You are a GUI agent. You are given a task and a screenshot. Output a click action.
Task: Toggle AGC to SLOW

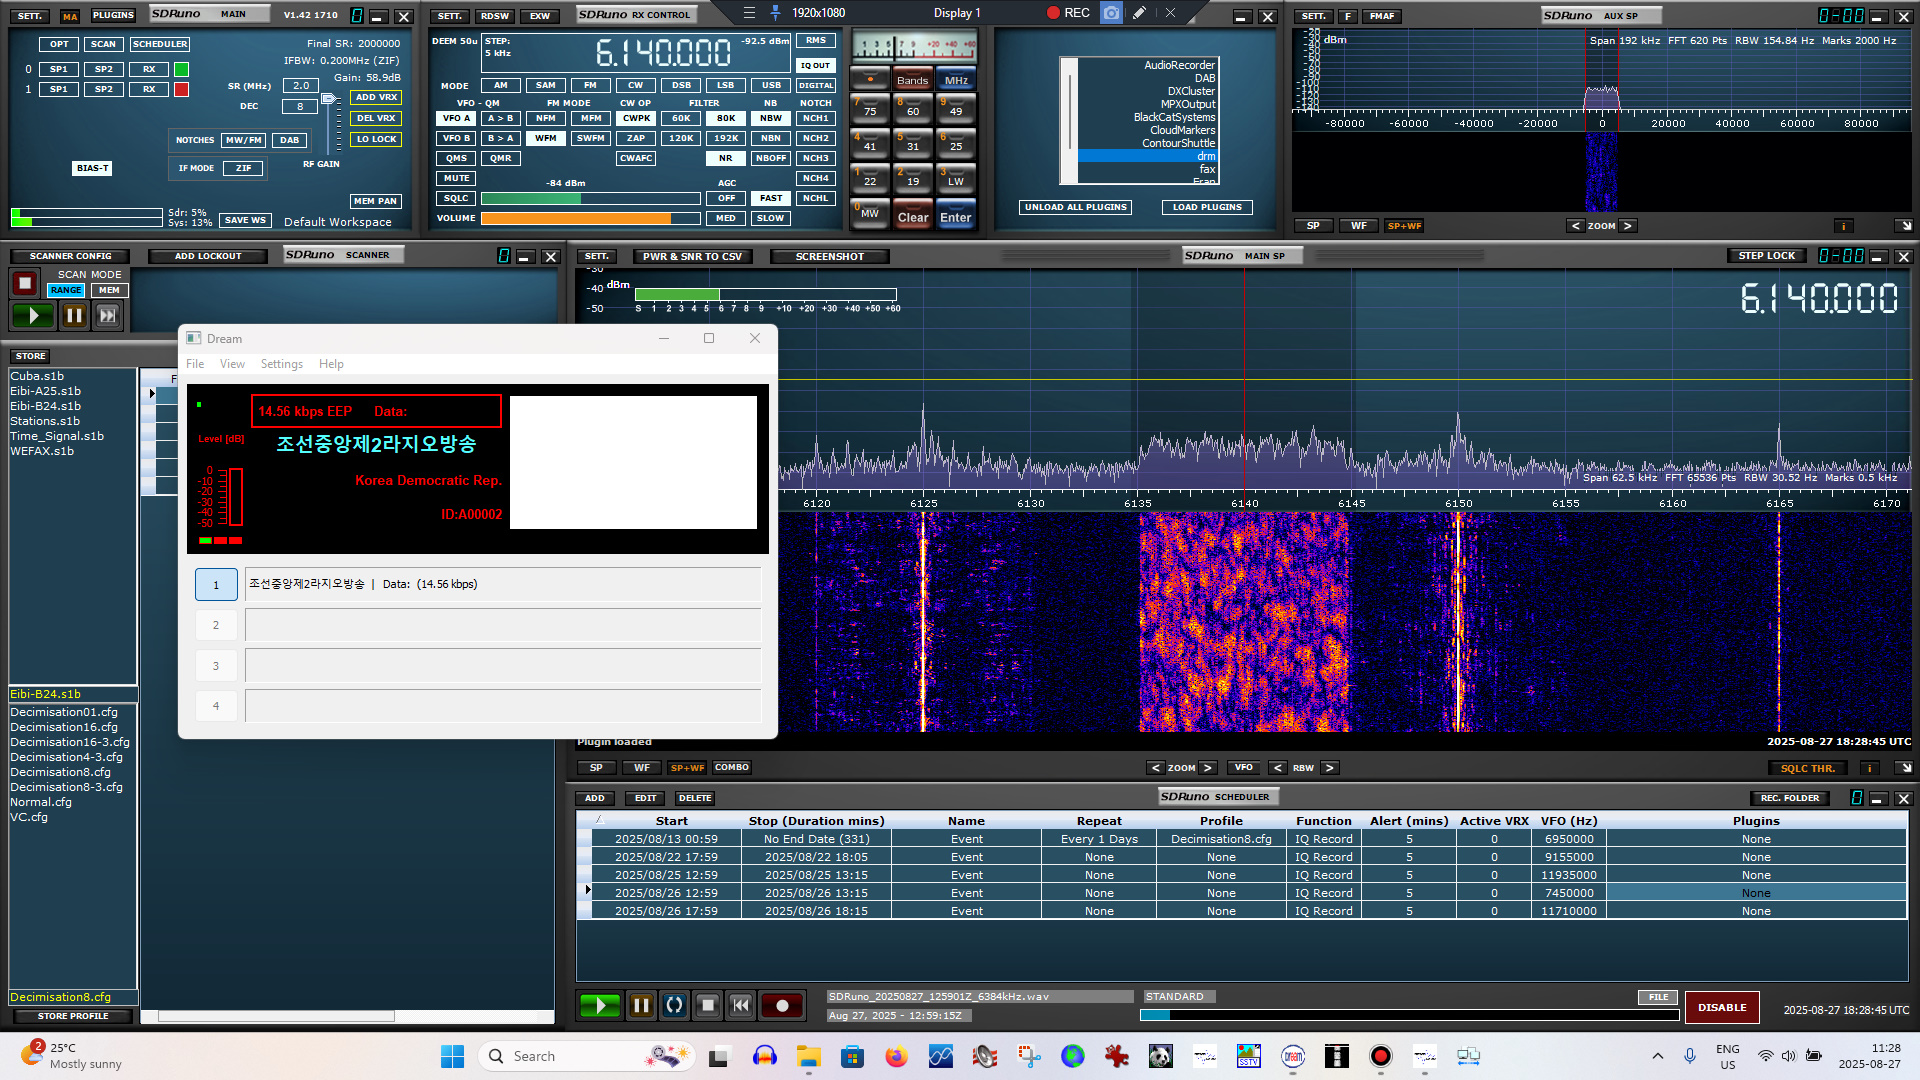[x=770, y=218]
